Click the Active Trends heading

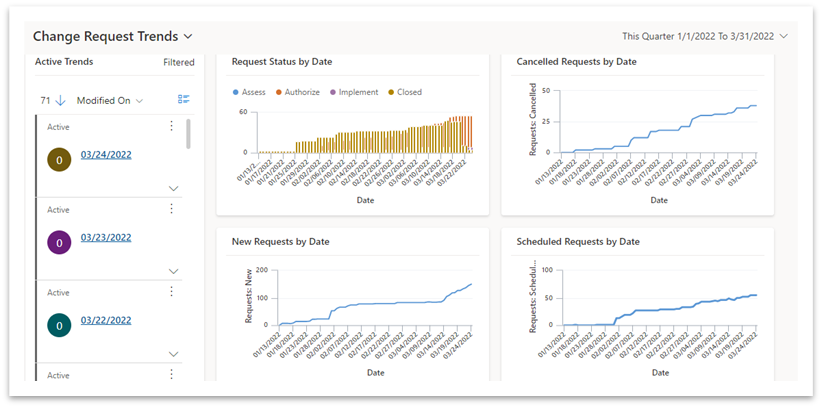click(x=64, y=61)
